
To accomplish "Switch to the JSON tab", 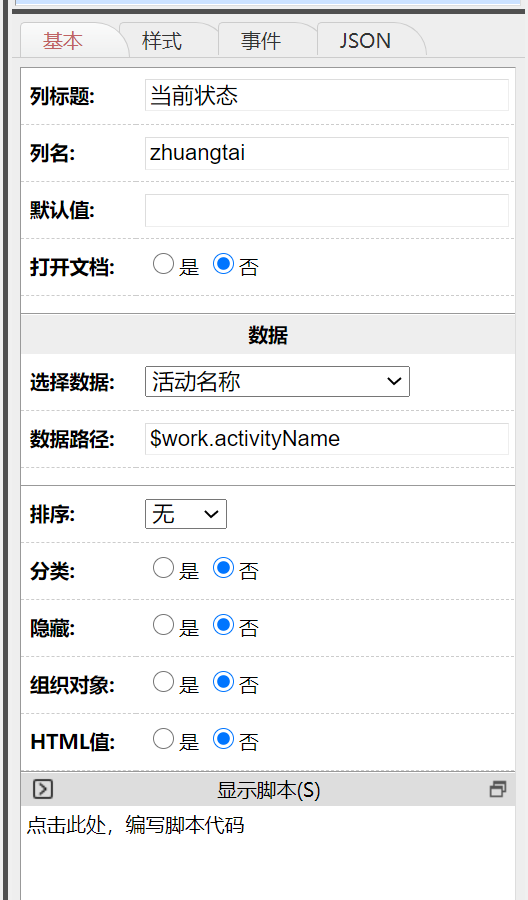I will click(365, 41).
